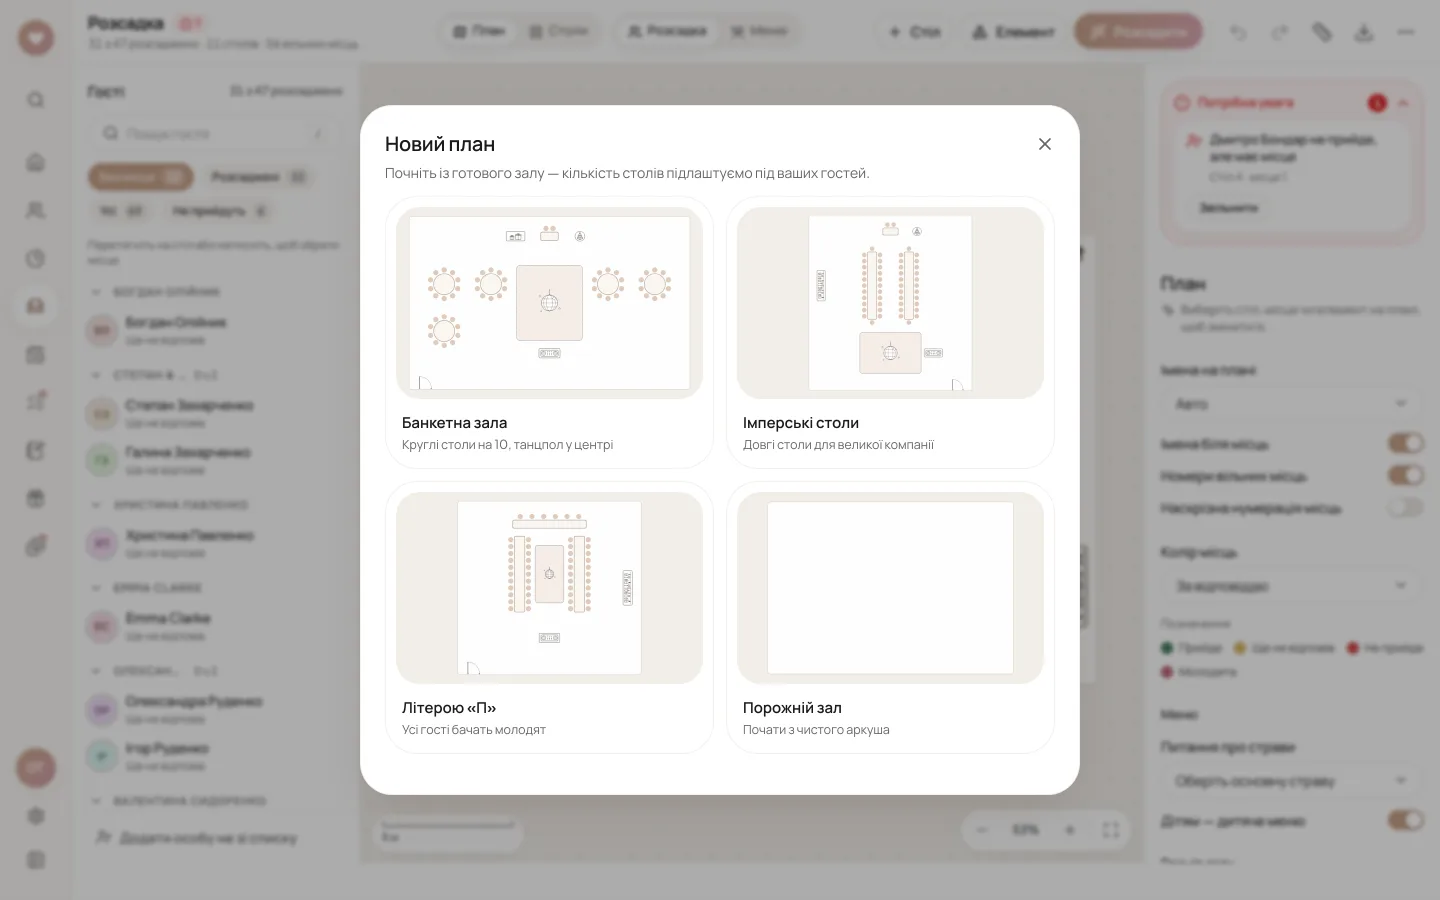Open the Авто names dropdown
Viewport: 1440px width, 900px height.
pyautogui.click(x=1292, y=404)
